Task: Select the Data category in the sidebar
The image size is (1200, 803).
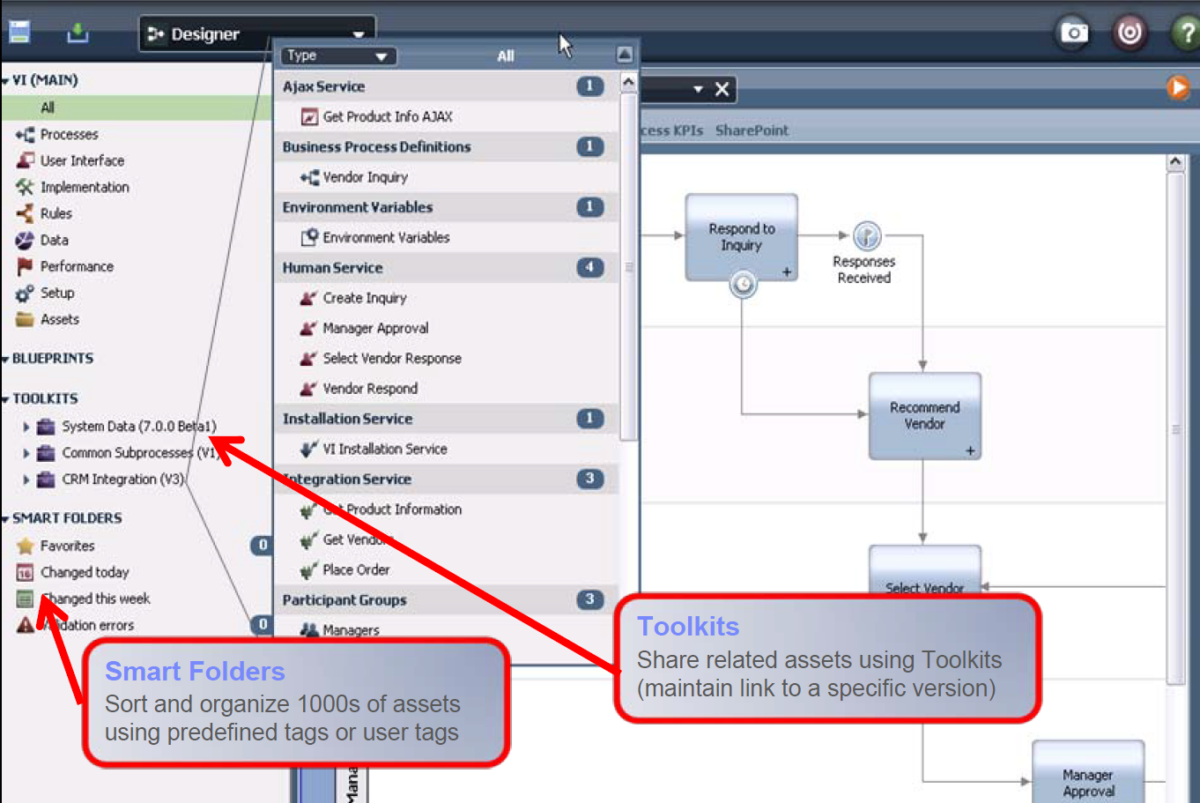Action: pyautogui.click(x=62, y=240)
